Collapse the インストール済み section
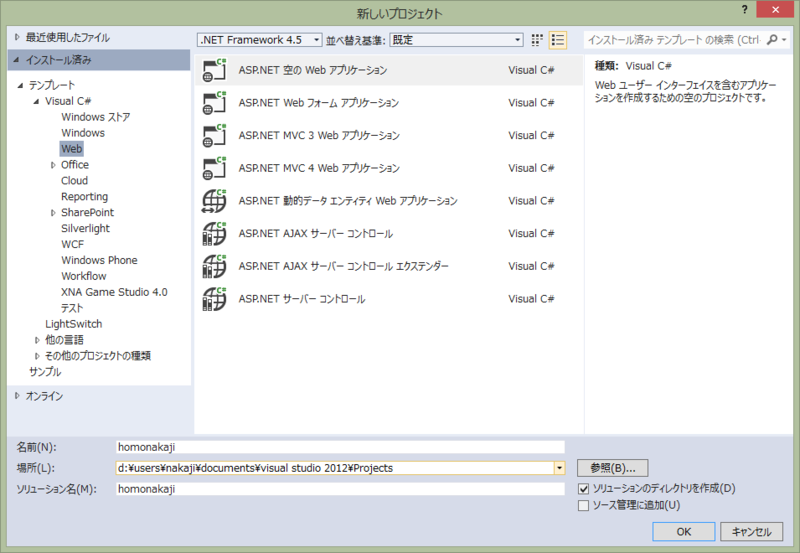This screenshot has width=800, height=553. coord(17,60)
